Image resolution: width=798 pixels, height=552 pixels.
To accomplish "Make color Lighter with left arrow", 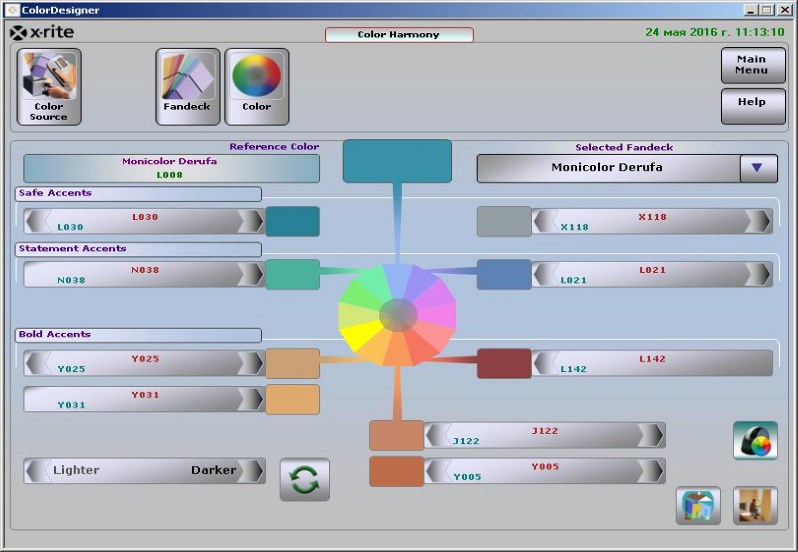I will pyautogui.click(x=37, y=470).
